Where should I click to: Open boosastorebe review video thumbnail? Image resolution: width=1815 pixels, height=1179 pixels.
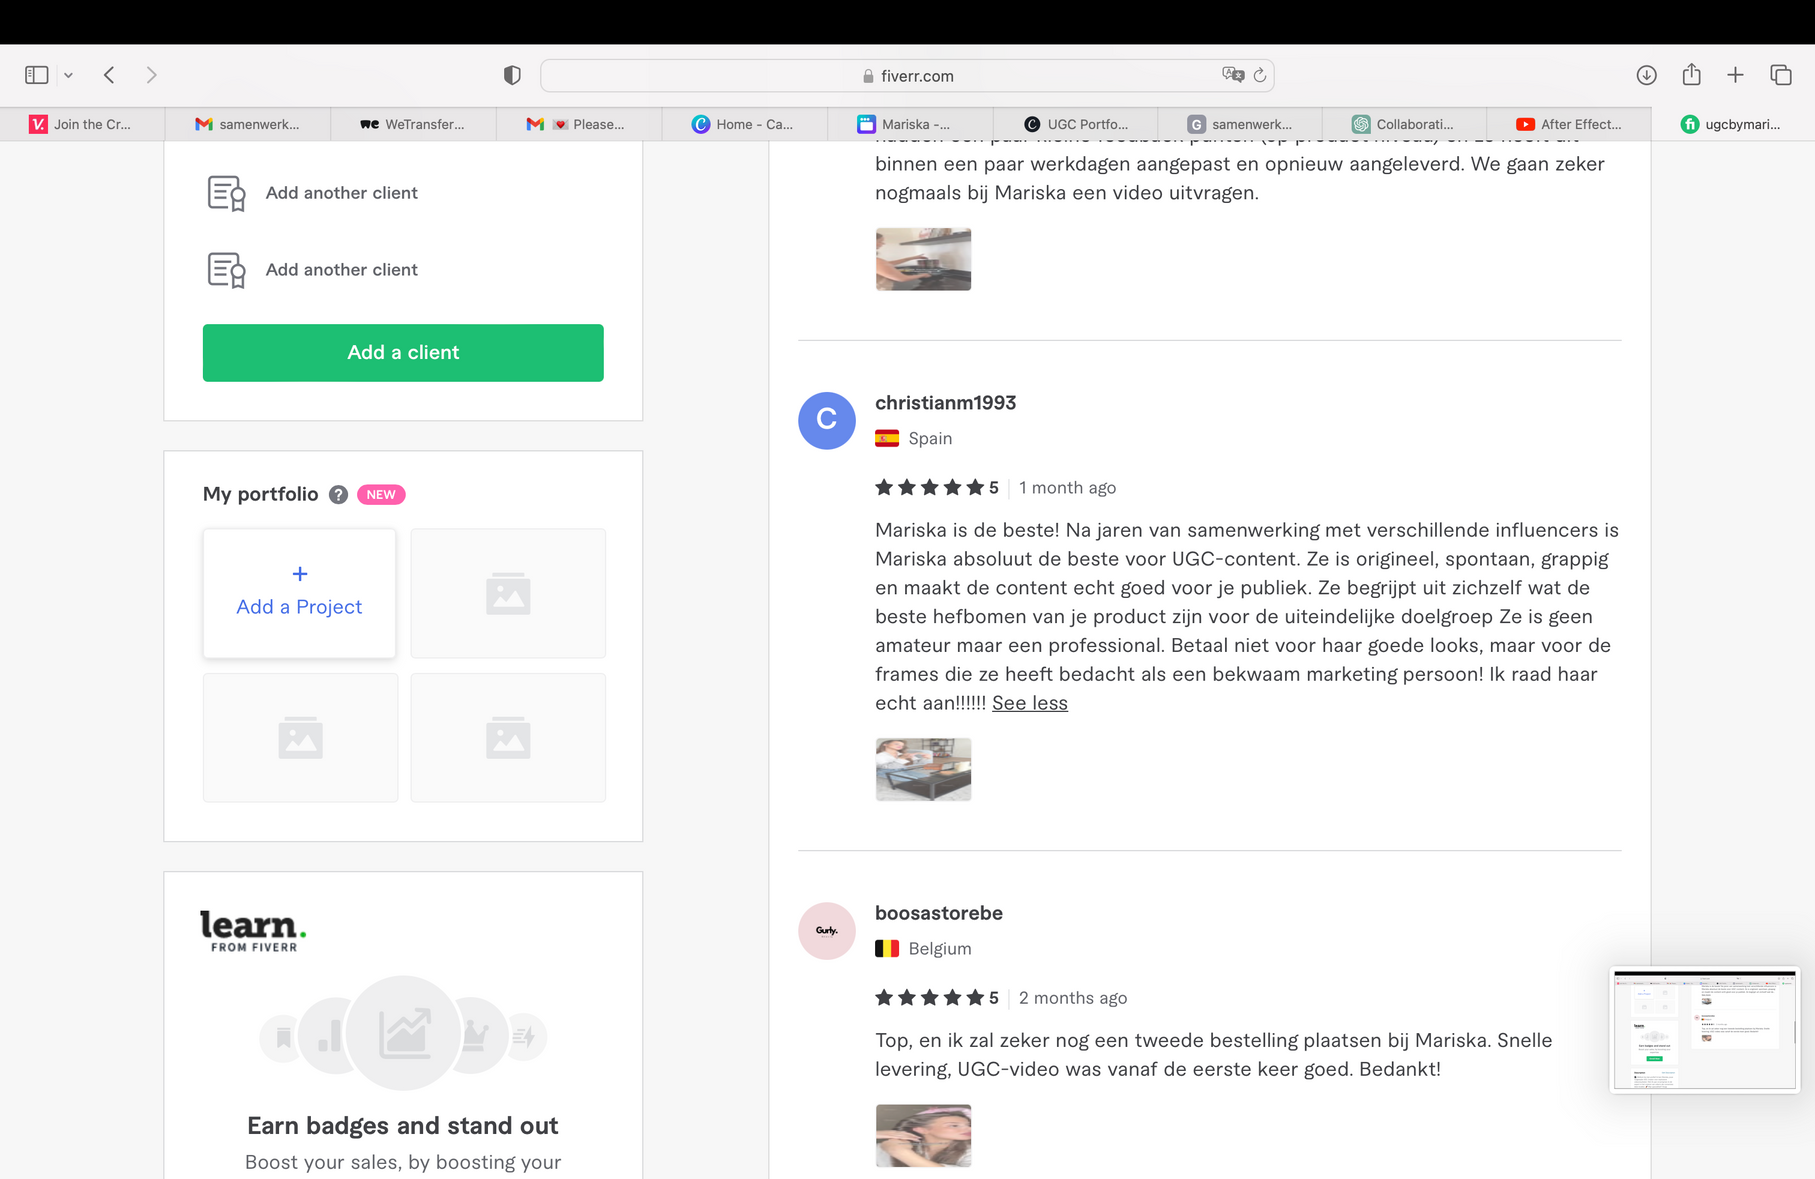point(923,1135)
